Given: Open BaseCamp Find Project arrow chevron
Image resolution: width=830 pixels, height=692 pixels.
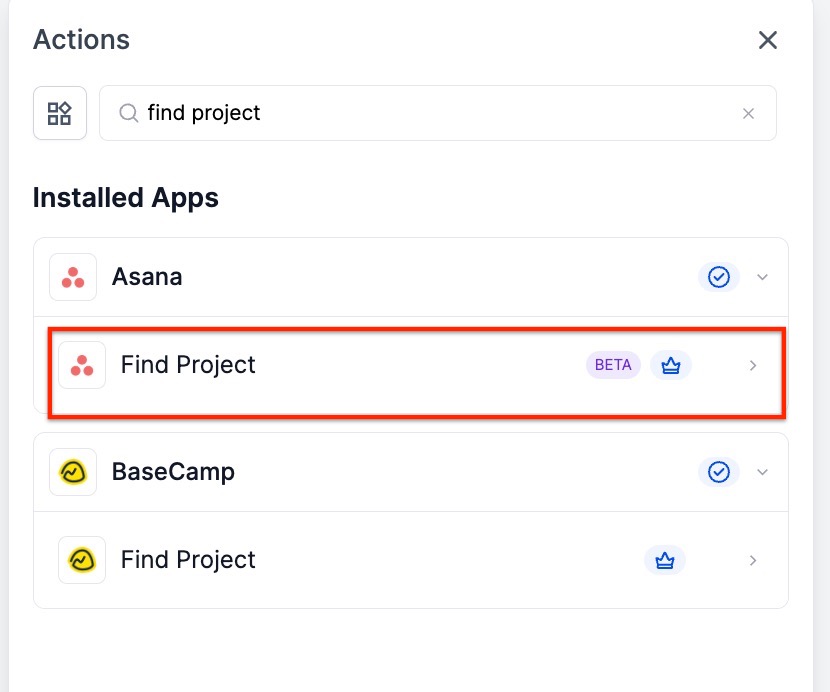Looking at the screenshot, I should tap(753, 560).
